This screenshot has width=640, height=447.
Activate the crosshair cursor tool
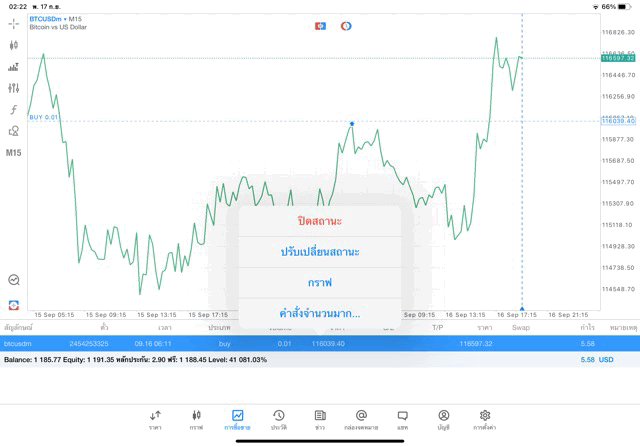coord(14,23)
